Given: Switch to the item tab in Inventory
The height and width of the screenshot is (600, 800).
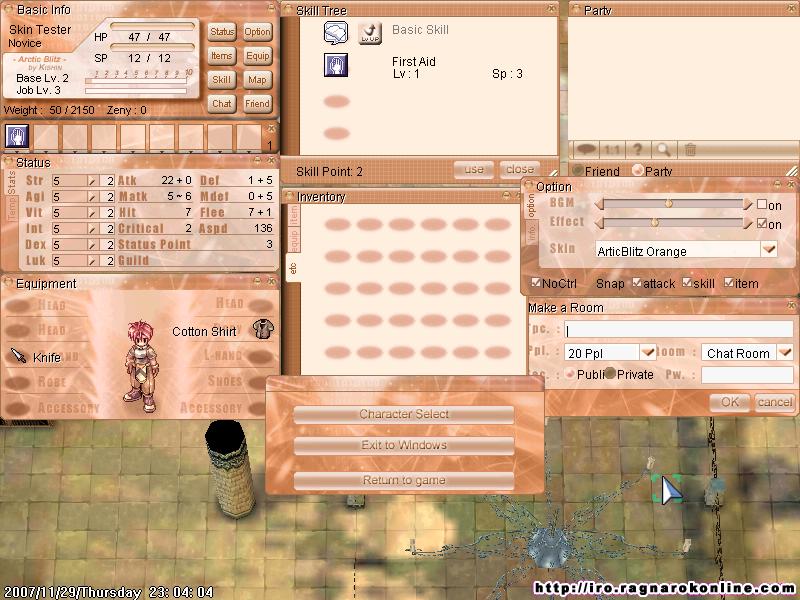Looking at the screenshot, I should point(294,215).
